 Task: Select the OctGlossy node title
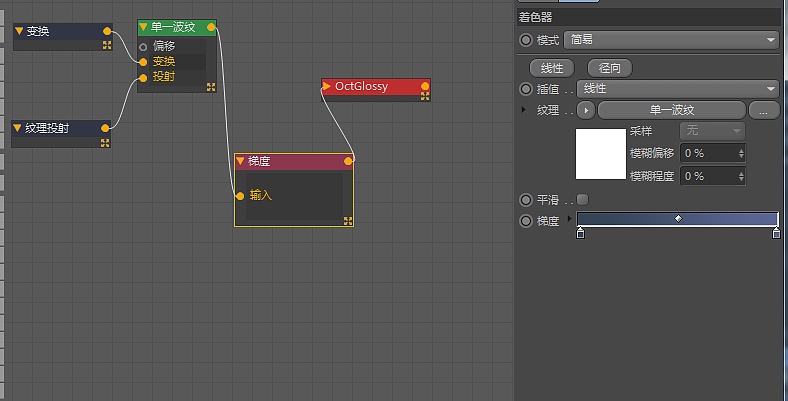[x=361, y=86]
